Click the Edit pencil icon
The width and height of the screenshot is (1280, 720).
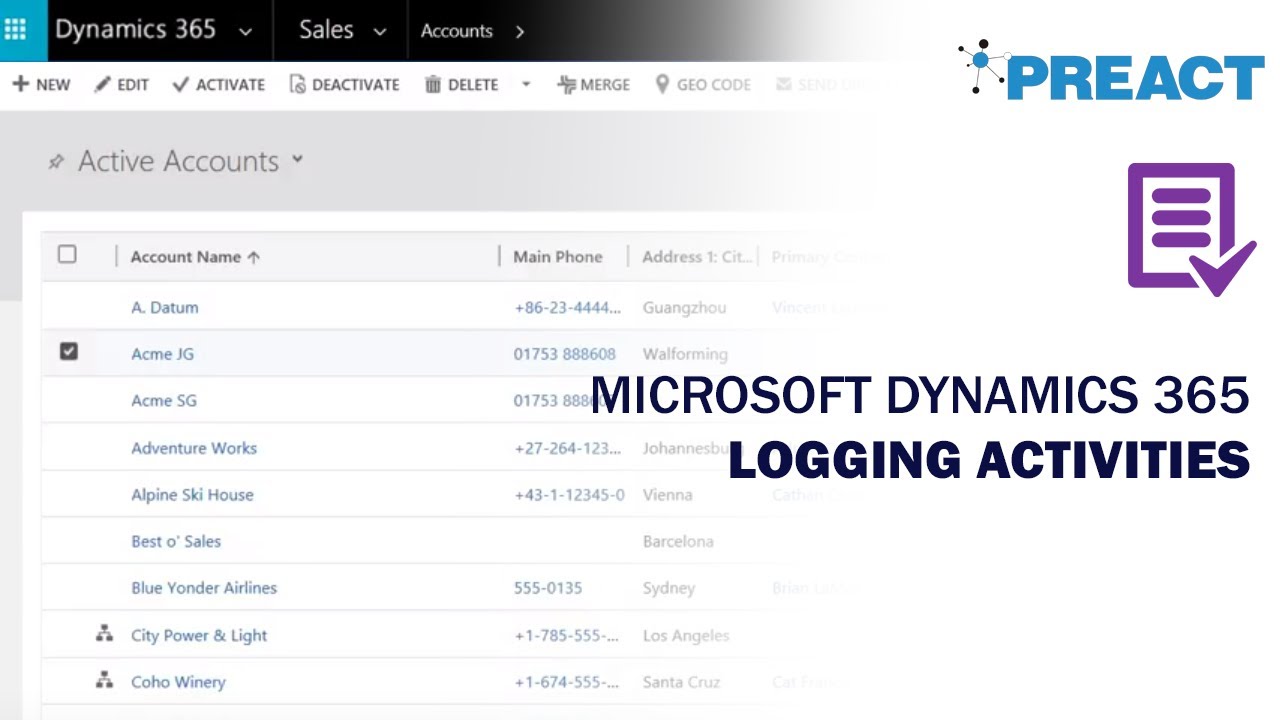coord(102,85)
